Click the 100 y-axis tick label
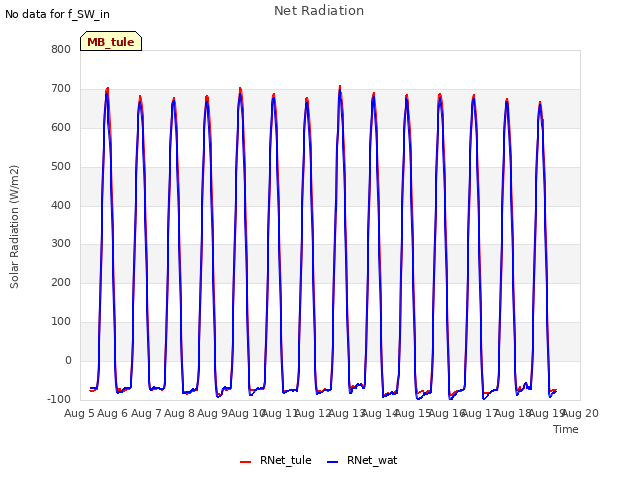640x480 pixels. coord(61,322)
